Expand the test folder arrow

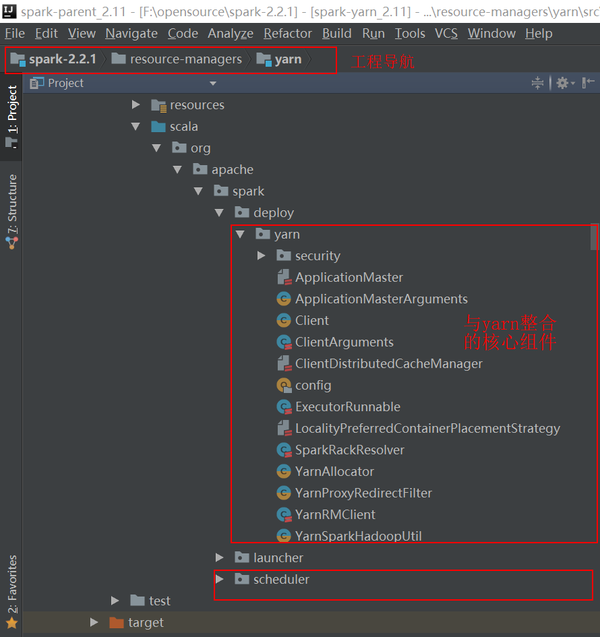(115, 600)
